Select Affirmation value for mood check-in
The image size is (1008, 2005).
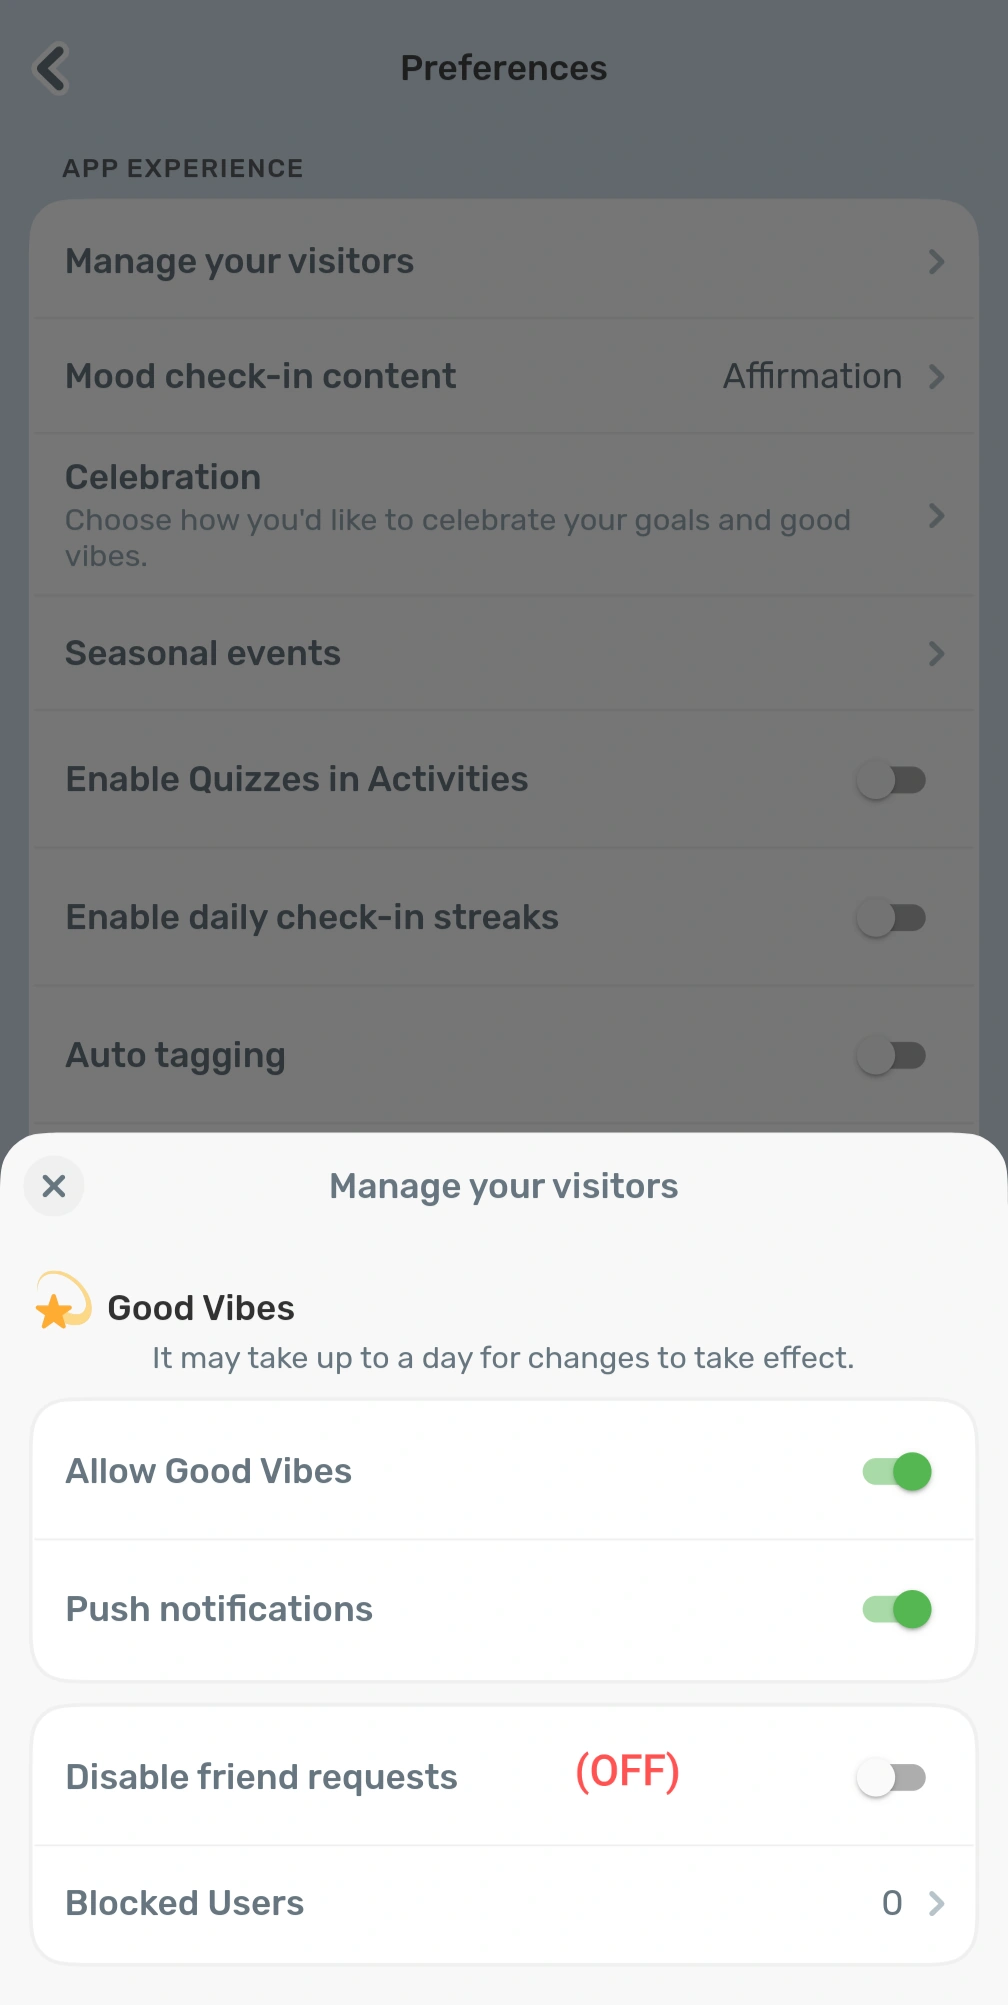812,377
